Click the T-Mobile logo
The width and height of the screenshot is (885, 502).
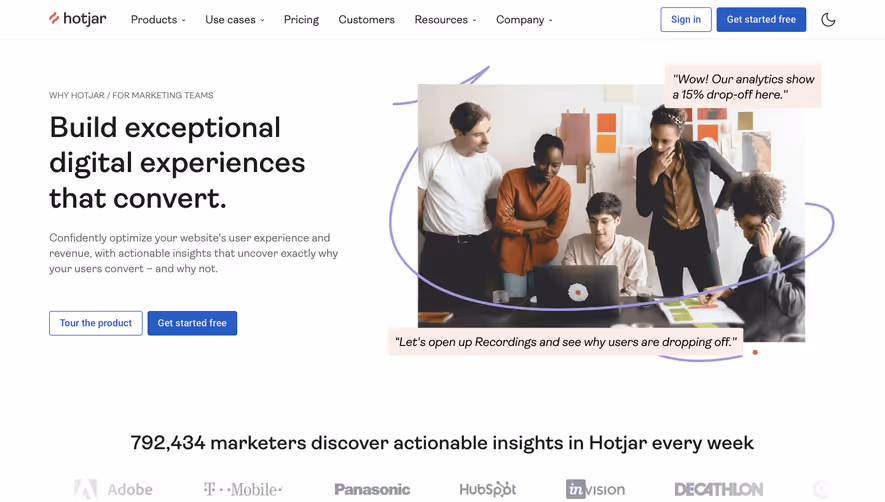point(243,489)
